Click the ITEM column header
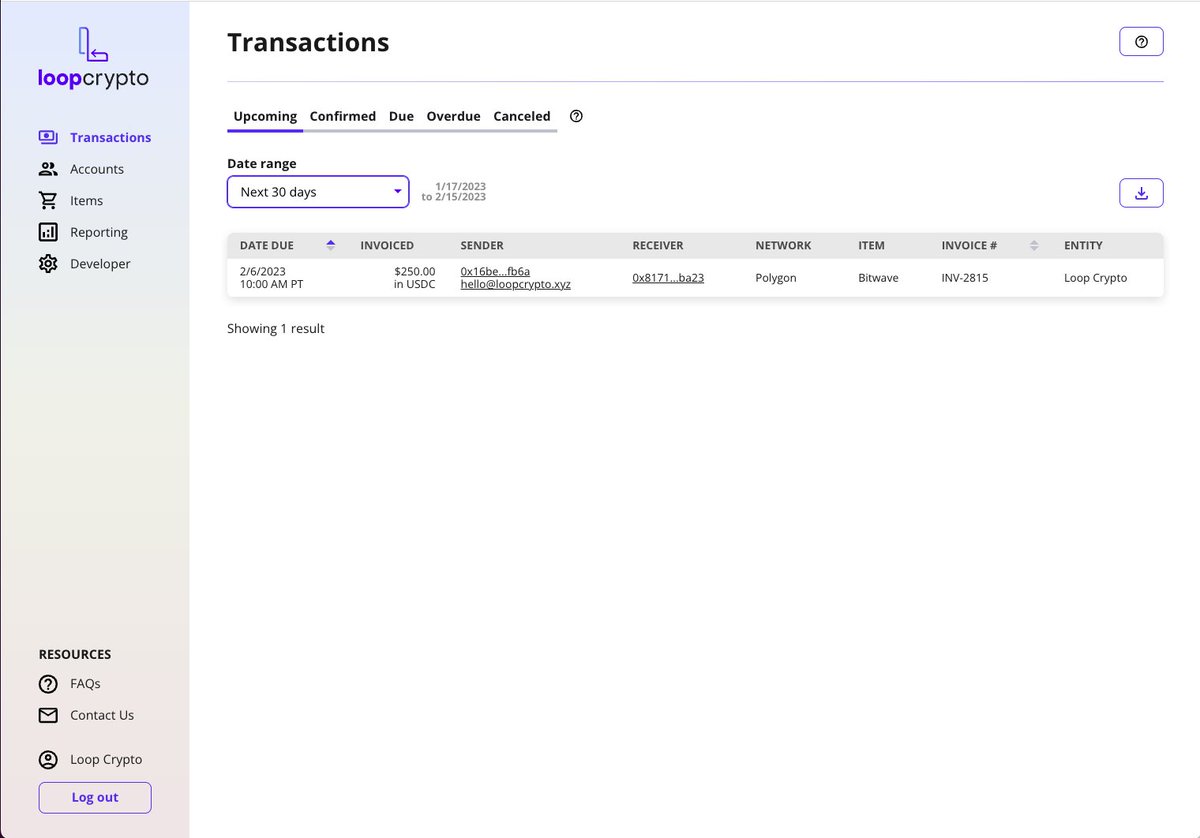This screenshot has height=838, width=1200. pyautogui.click(x=871, y=245)
